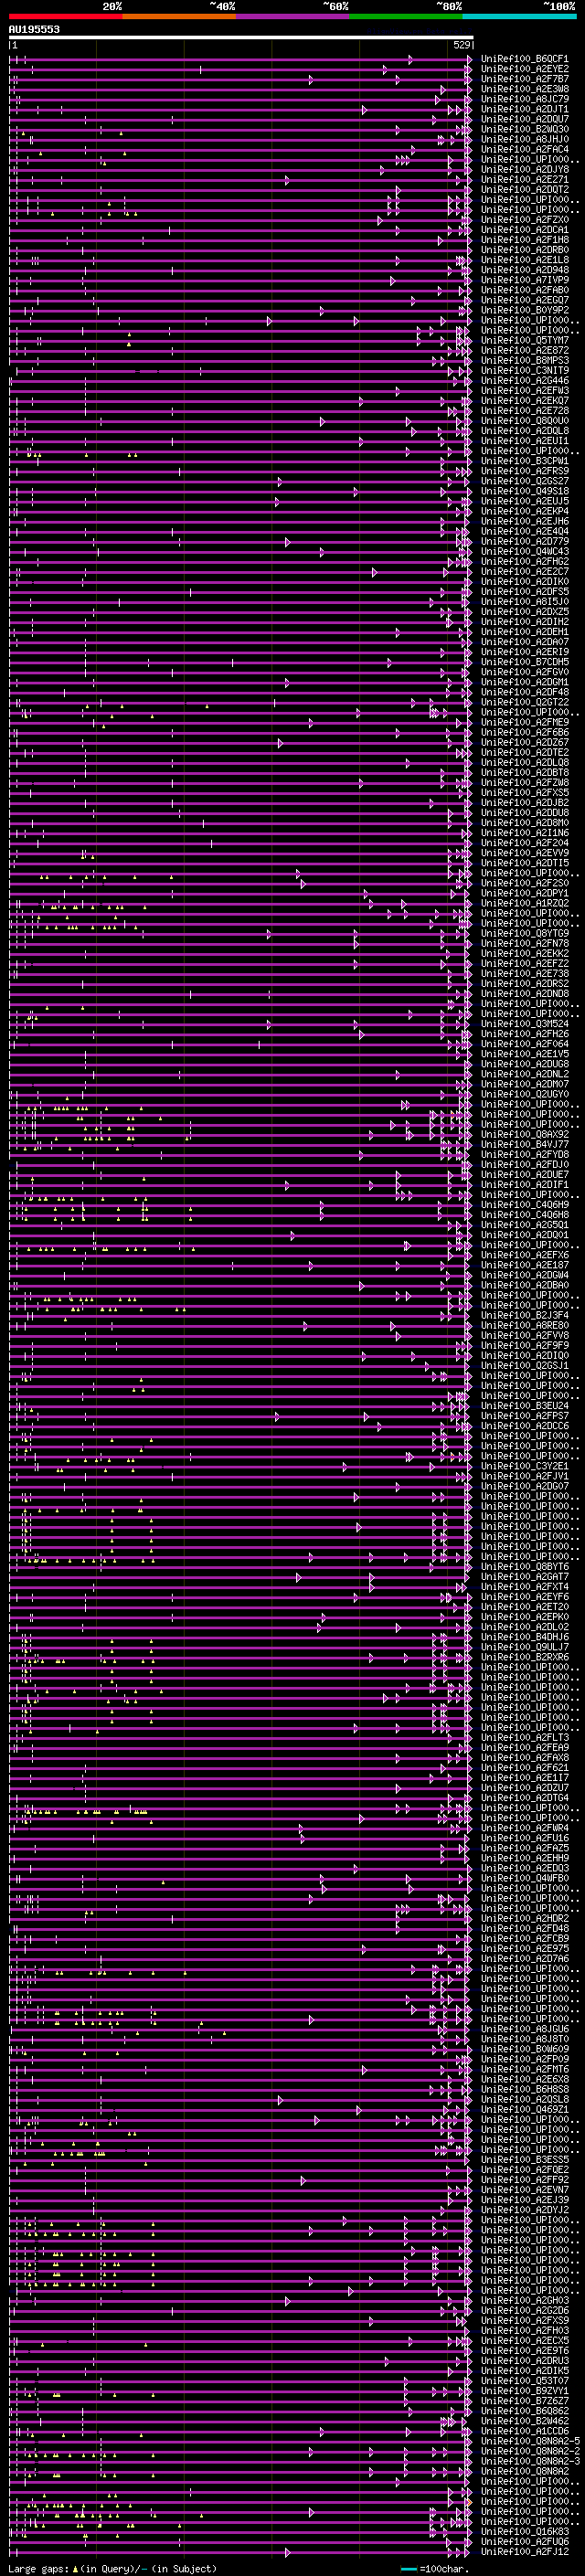Click last hit UniRef100_A2FJ12
Viewport: 585px width, 2576px height.
coord(524,2551)
